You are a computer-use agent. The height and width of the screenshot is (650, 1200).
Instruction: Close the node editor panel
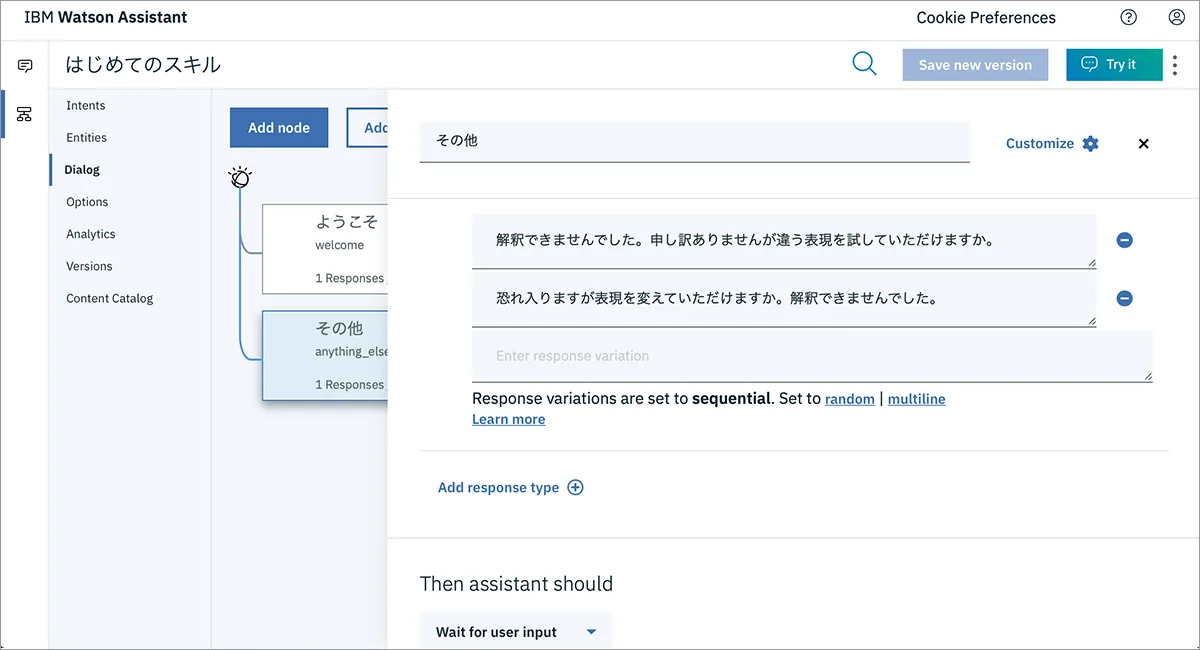click(1144, 144)
